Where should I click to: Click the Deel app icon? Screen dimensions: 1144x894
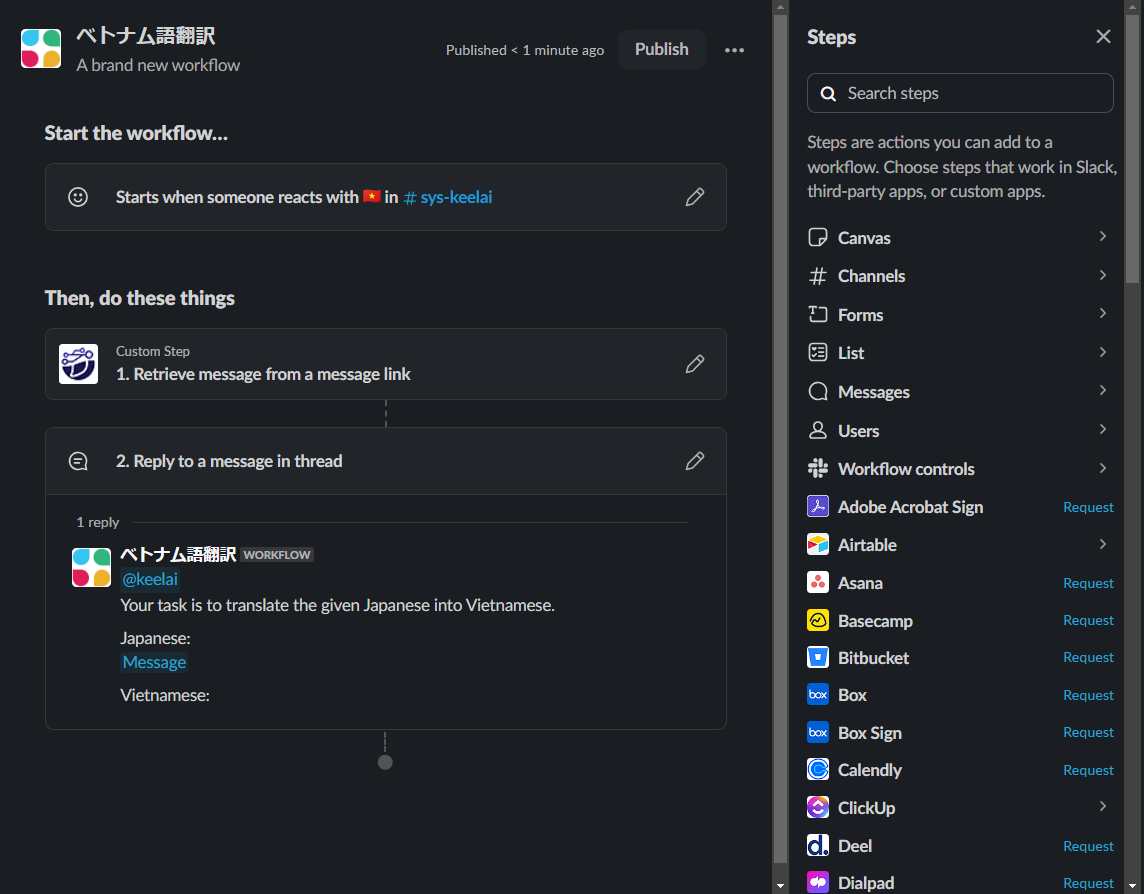[818, 845]
